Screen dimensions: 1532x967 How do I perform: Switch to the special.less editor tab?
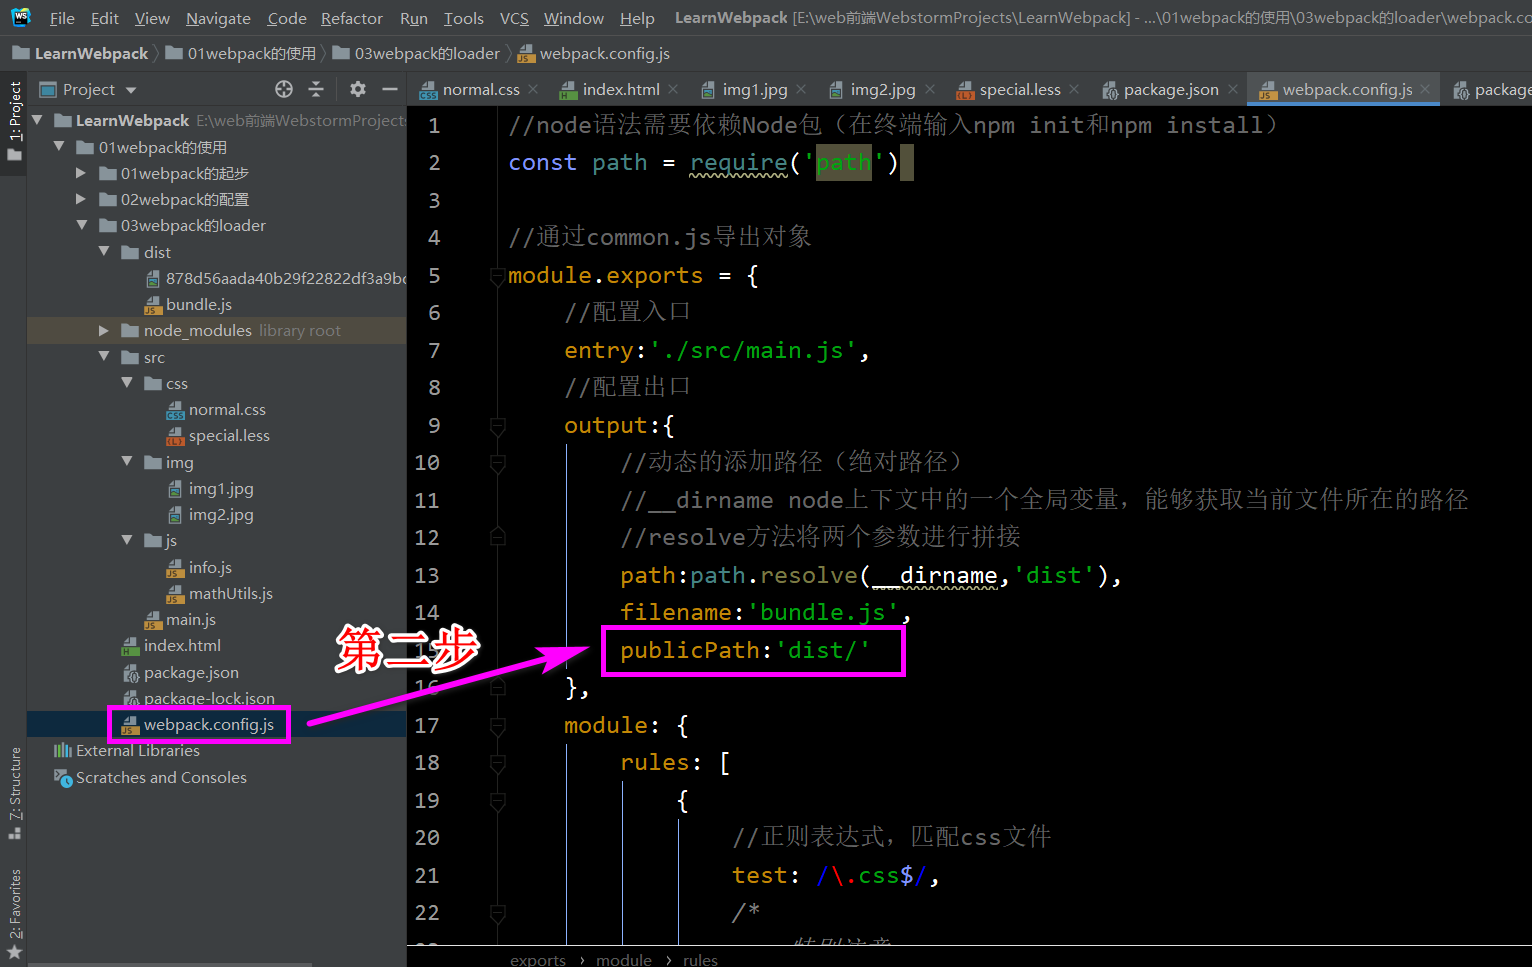(x=1019, y=89)
